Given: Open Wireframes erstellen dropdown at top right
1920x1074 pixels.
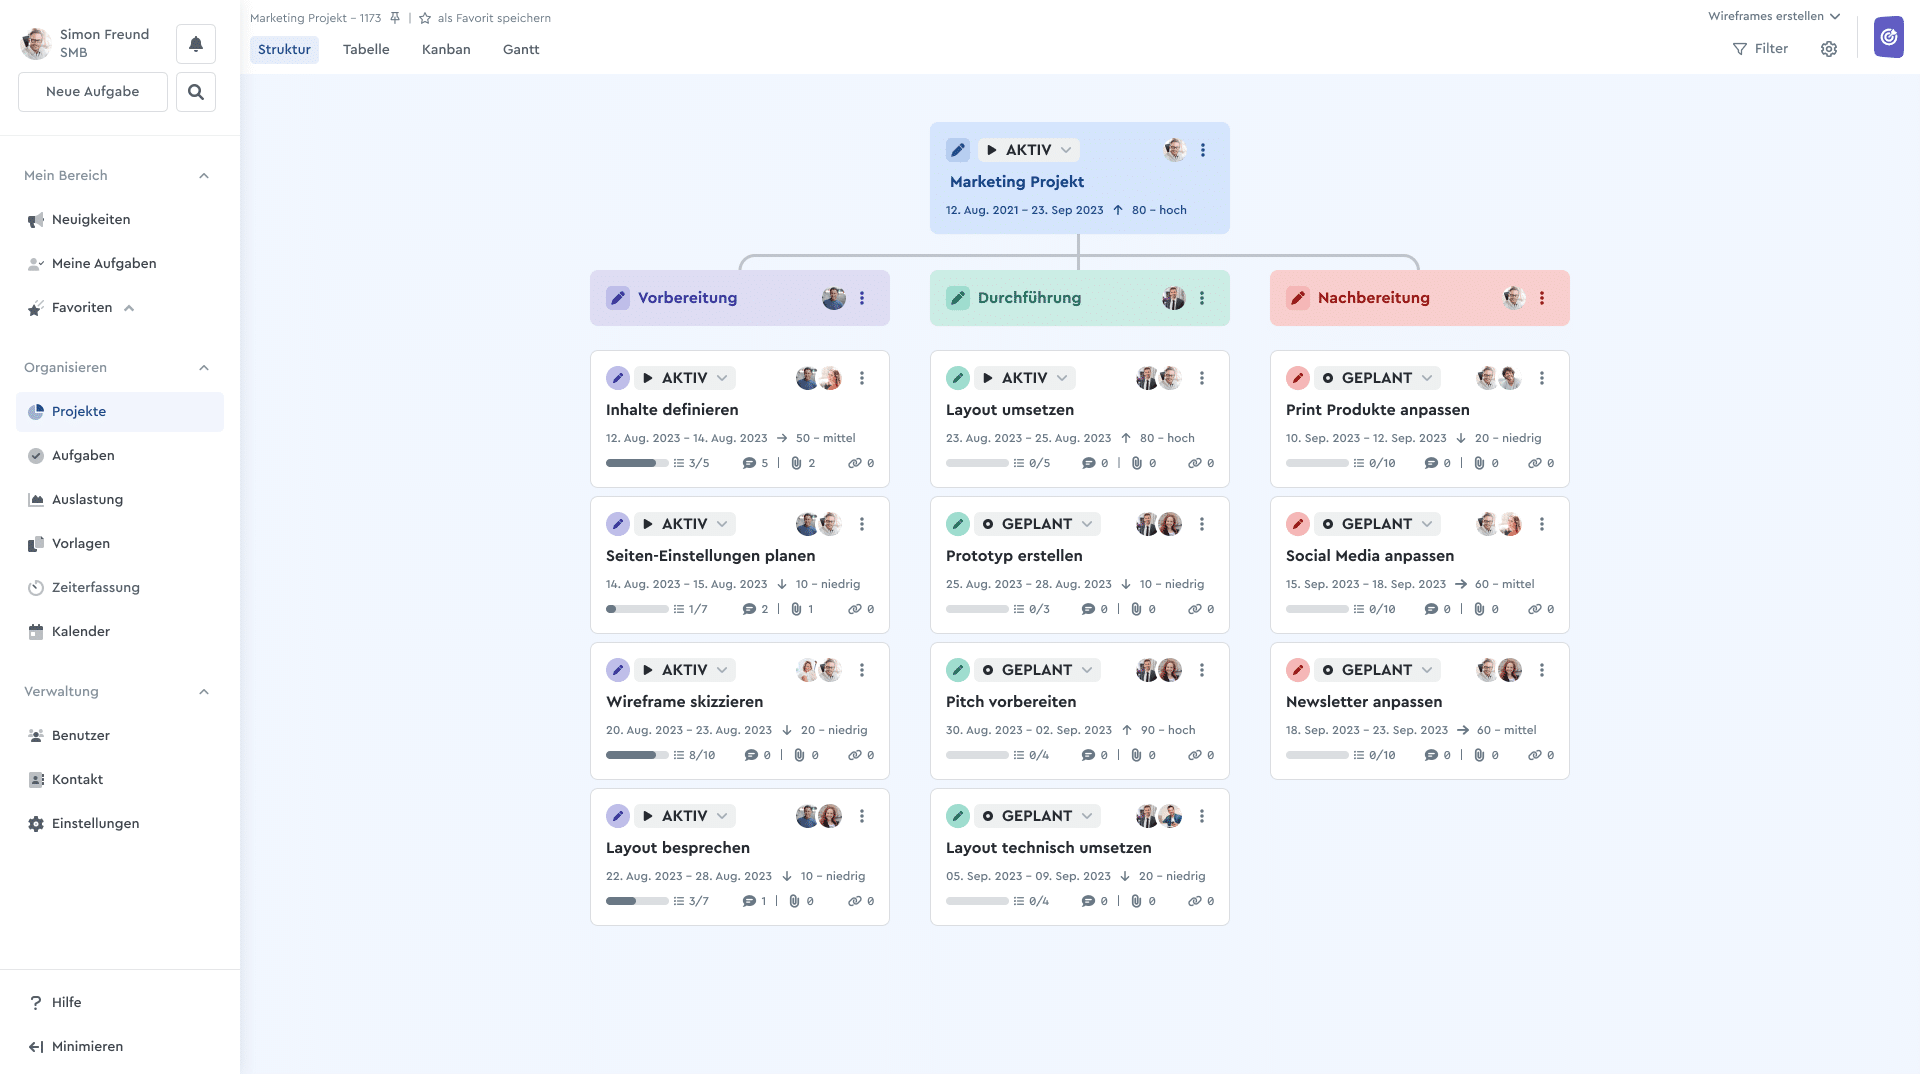Looking at the screenshot, I should (x=1774, y=16).
